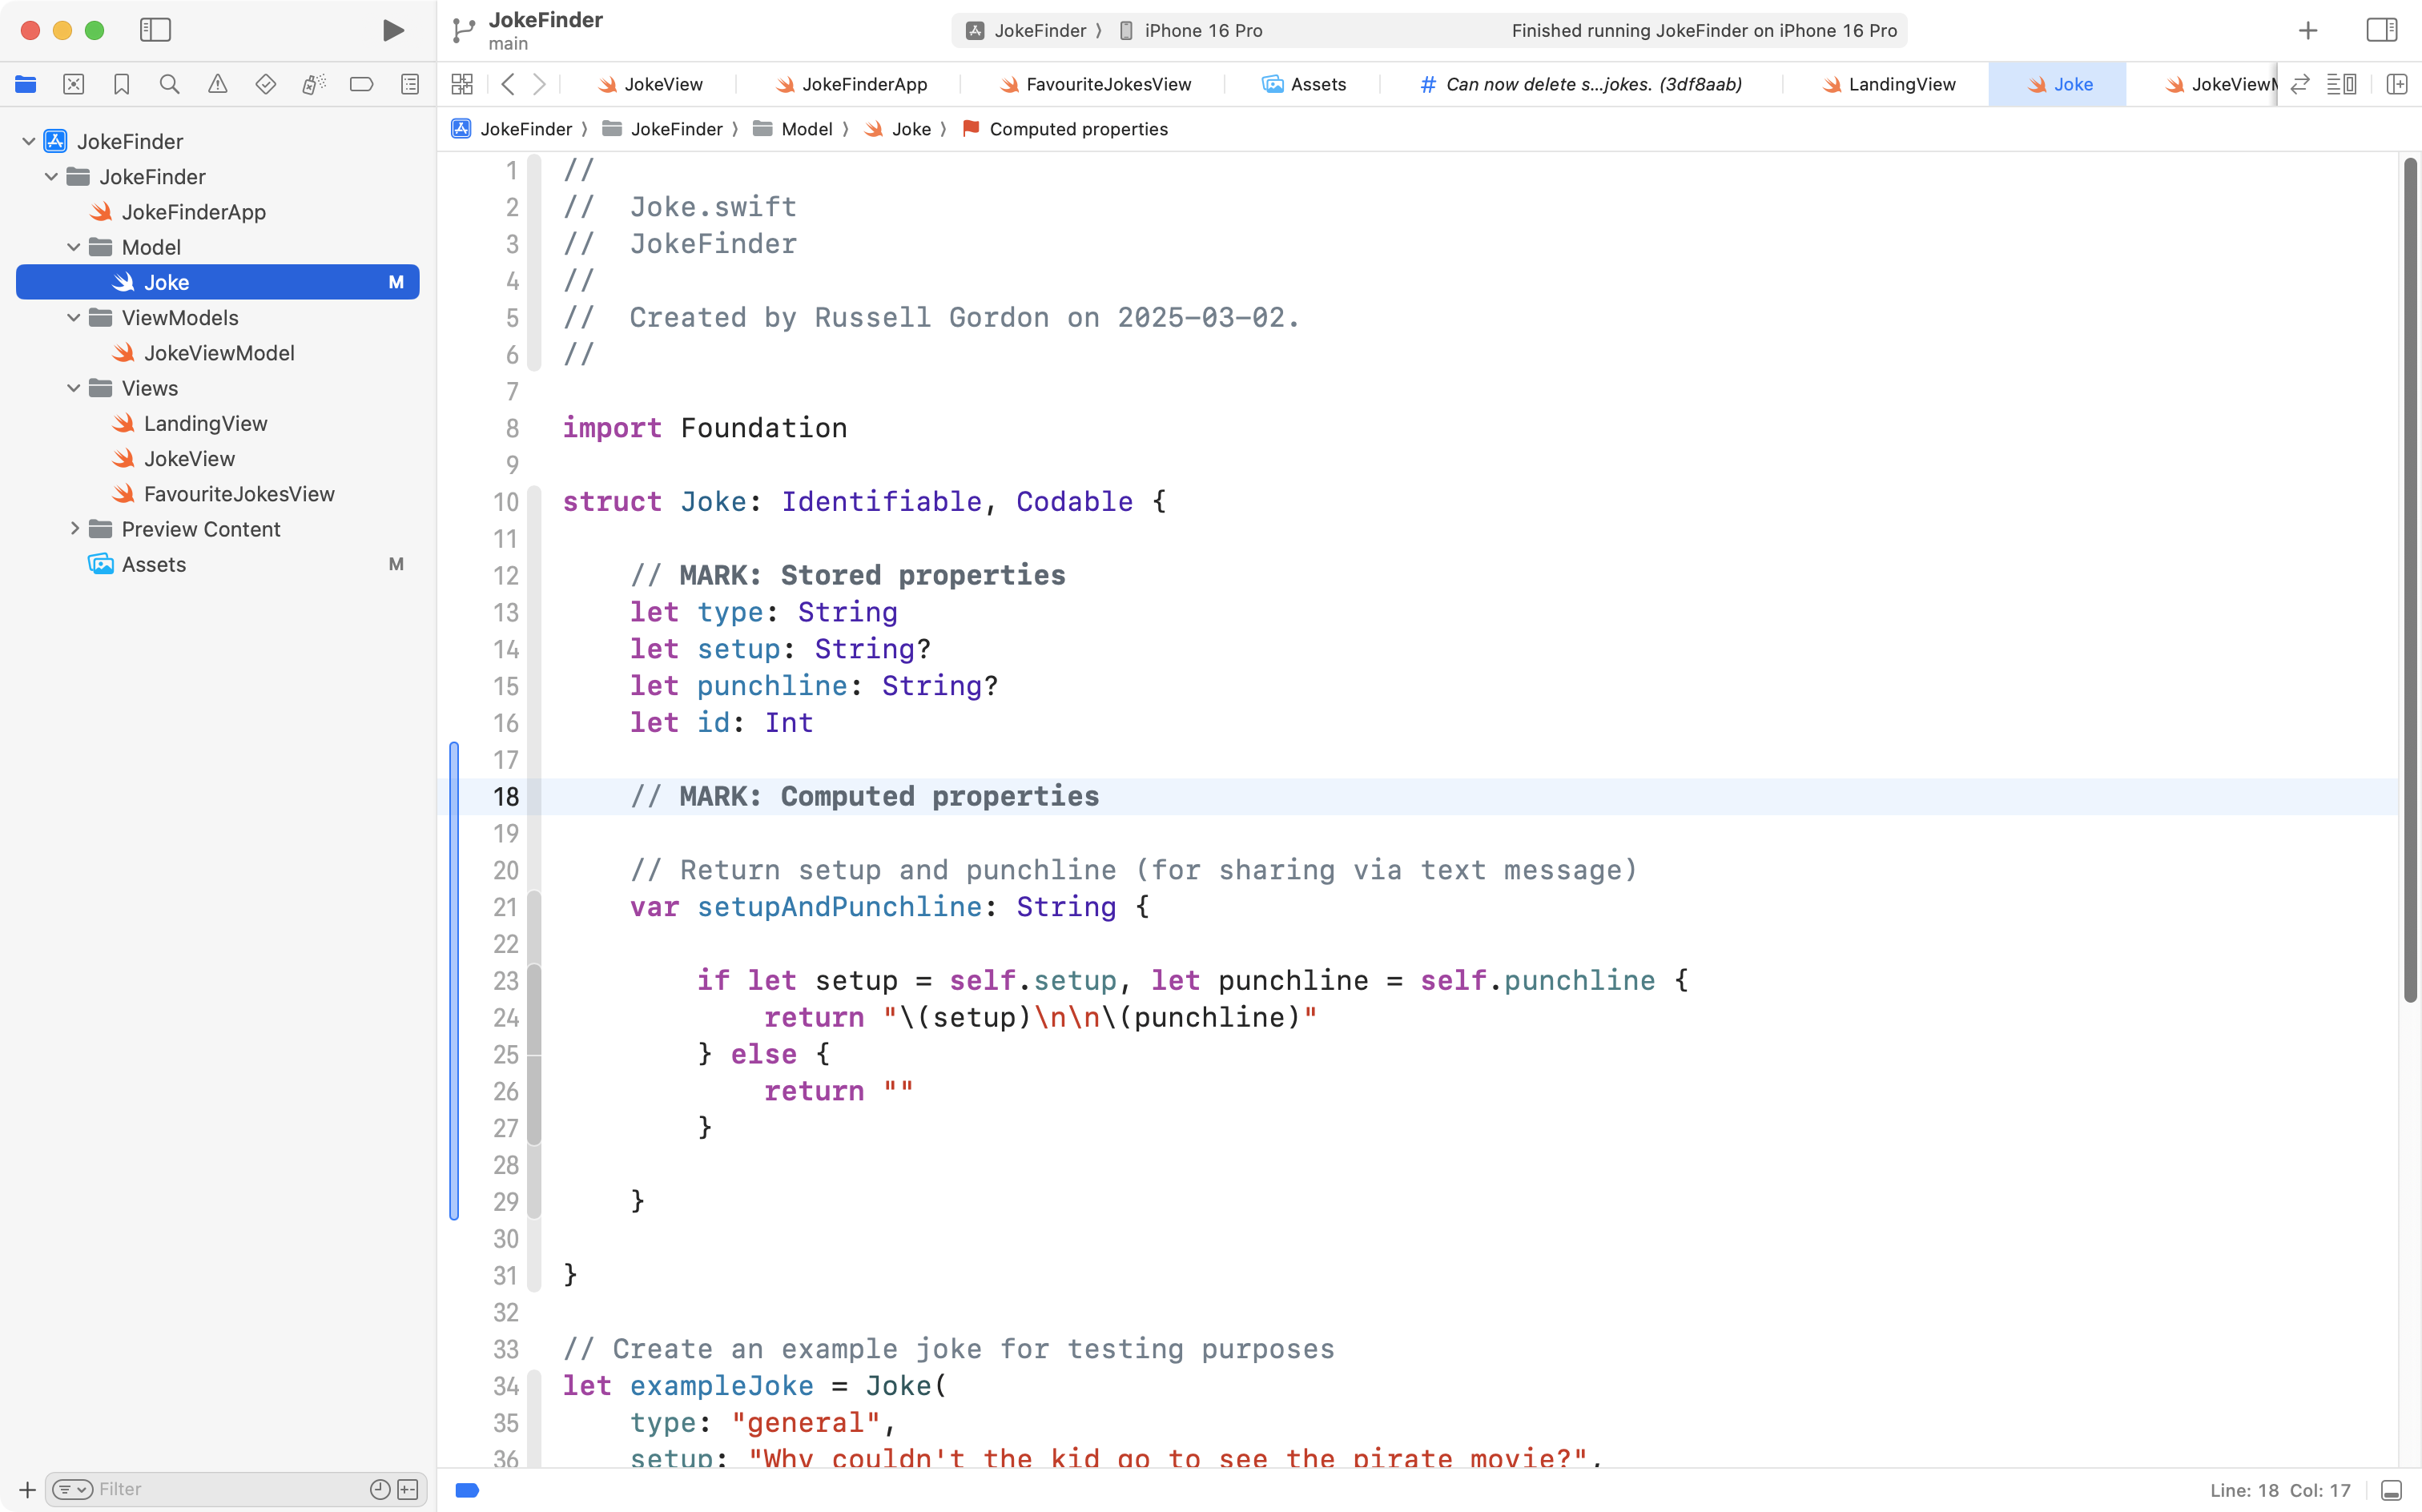Expand the Preview Content folder
Image resolution: width=2422 pixels, height=1512 pixels.
pos(74,529)
